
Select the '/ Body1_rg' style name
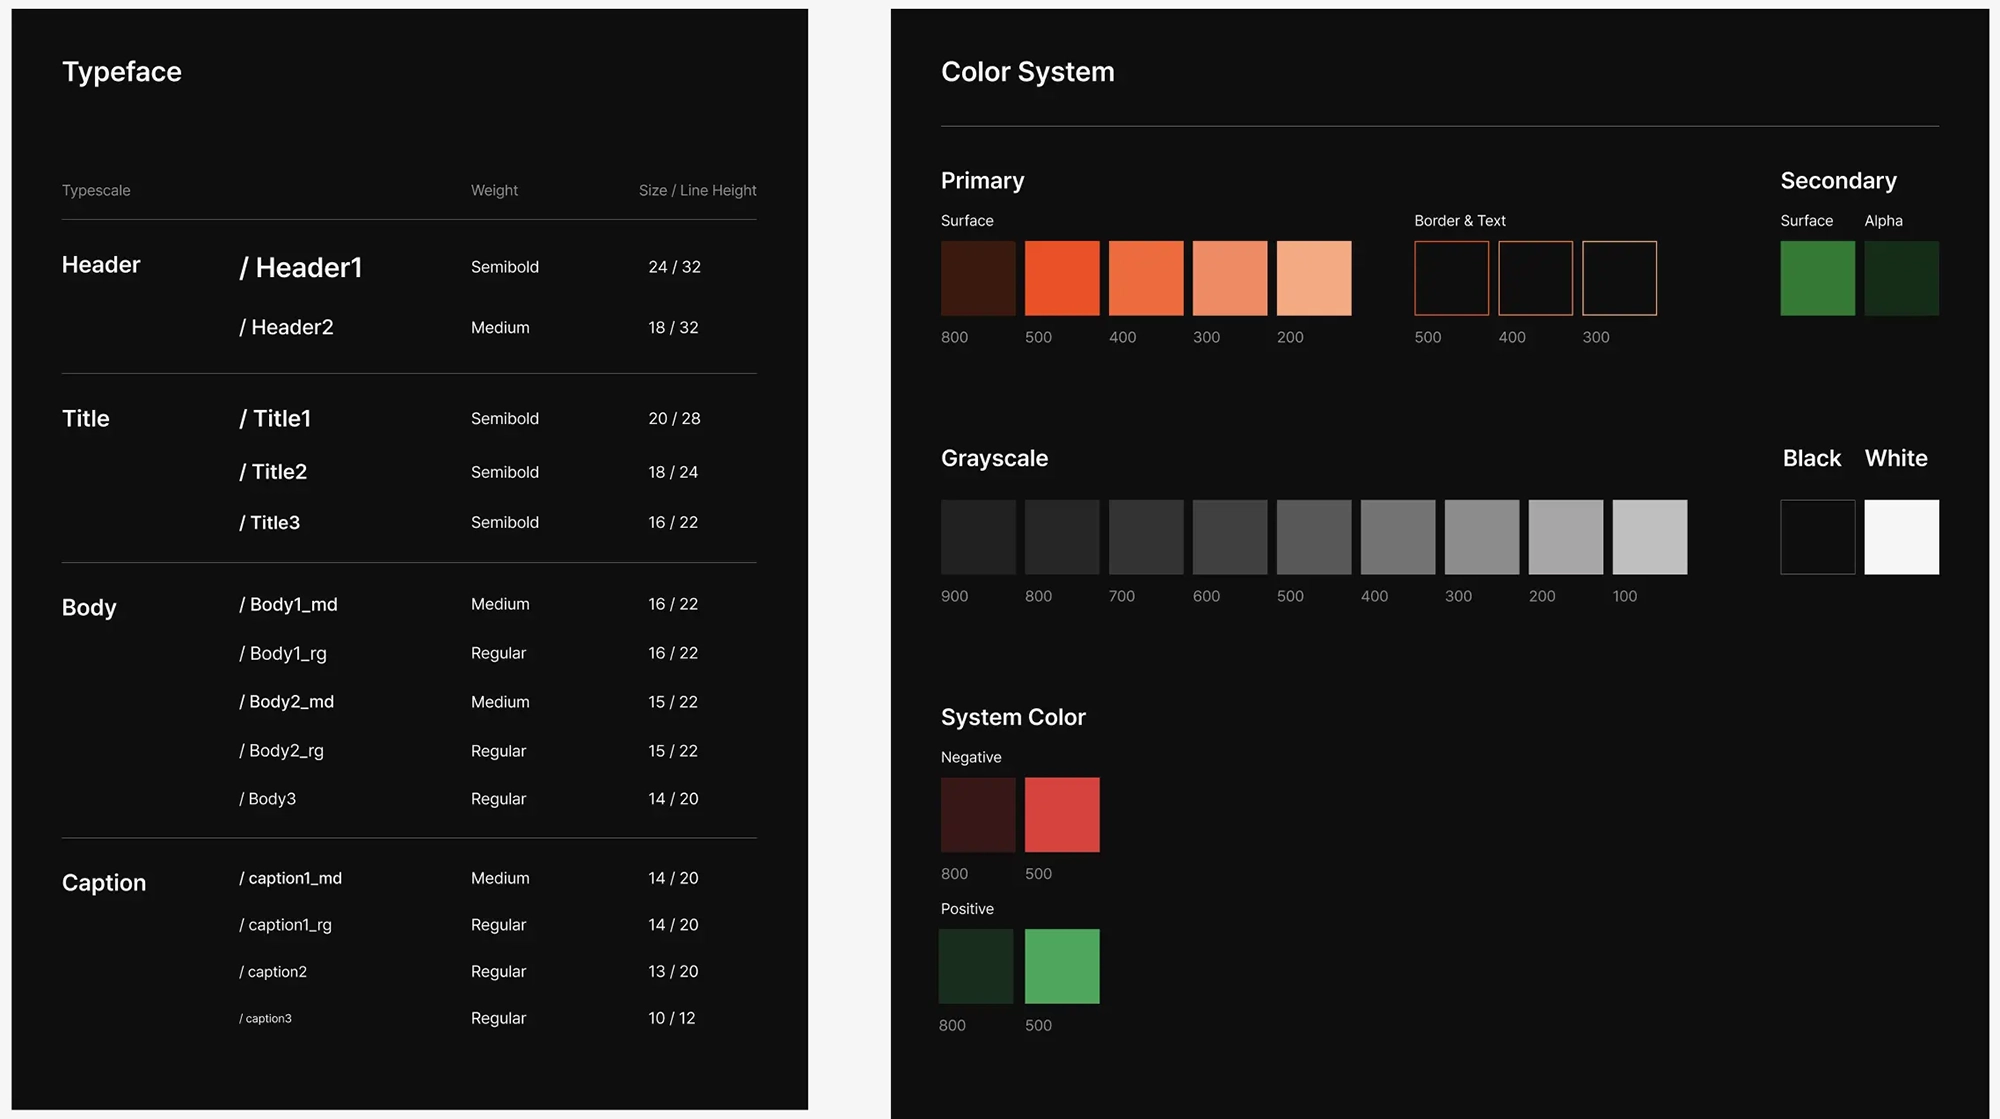coord(283,653)
